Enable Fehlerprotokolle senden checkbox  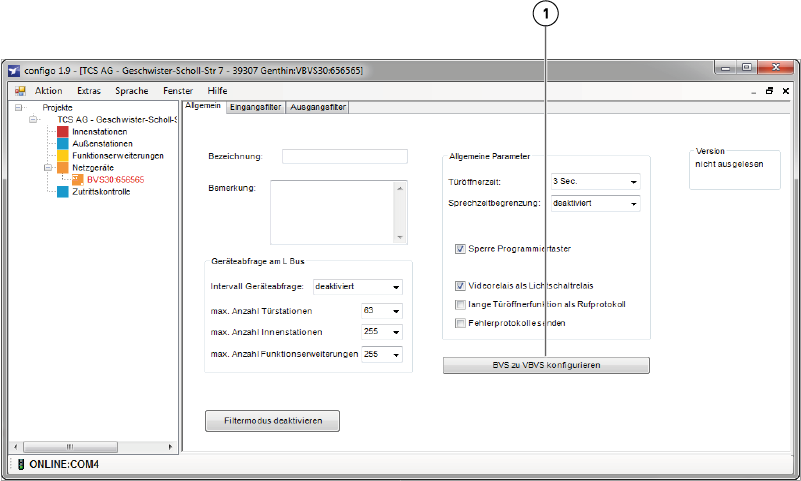460,323
